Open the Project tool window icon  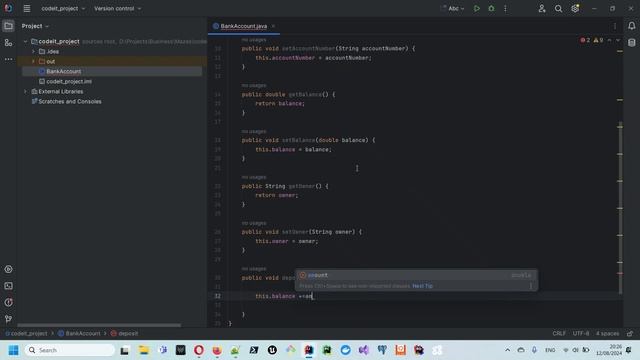(8, 26)
